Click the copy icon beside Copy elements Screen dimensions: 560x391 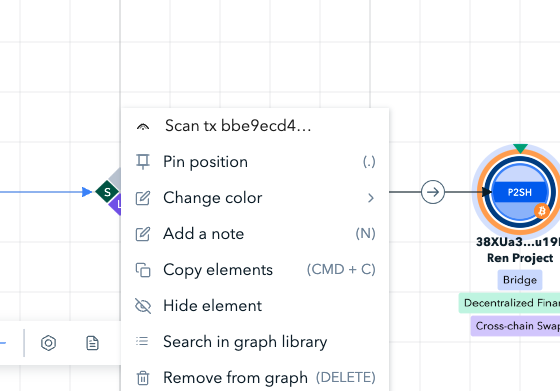[143, 270]
